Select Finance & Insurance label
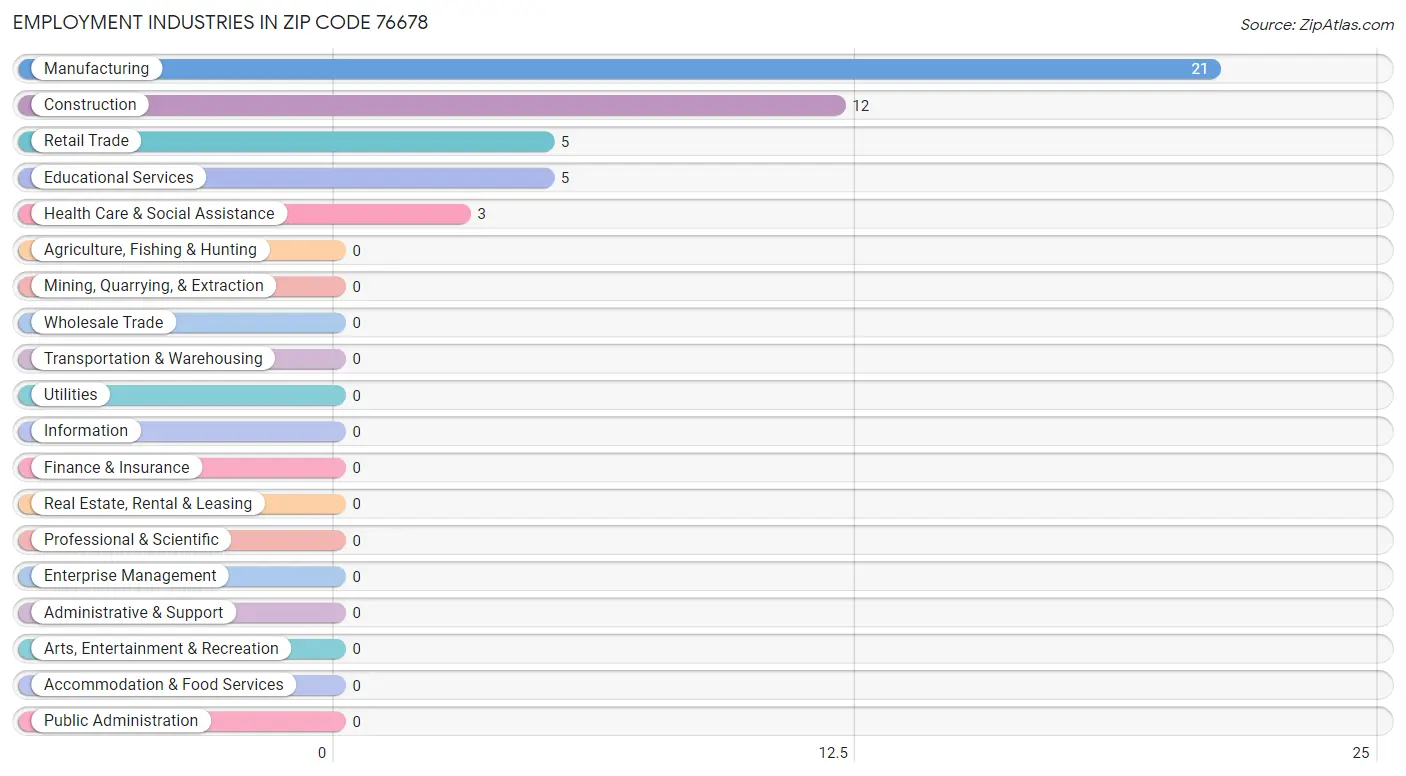 coord(116,467)
